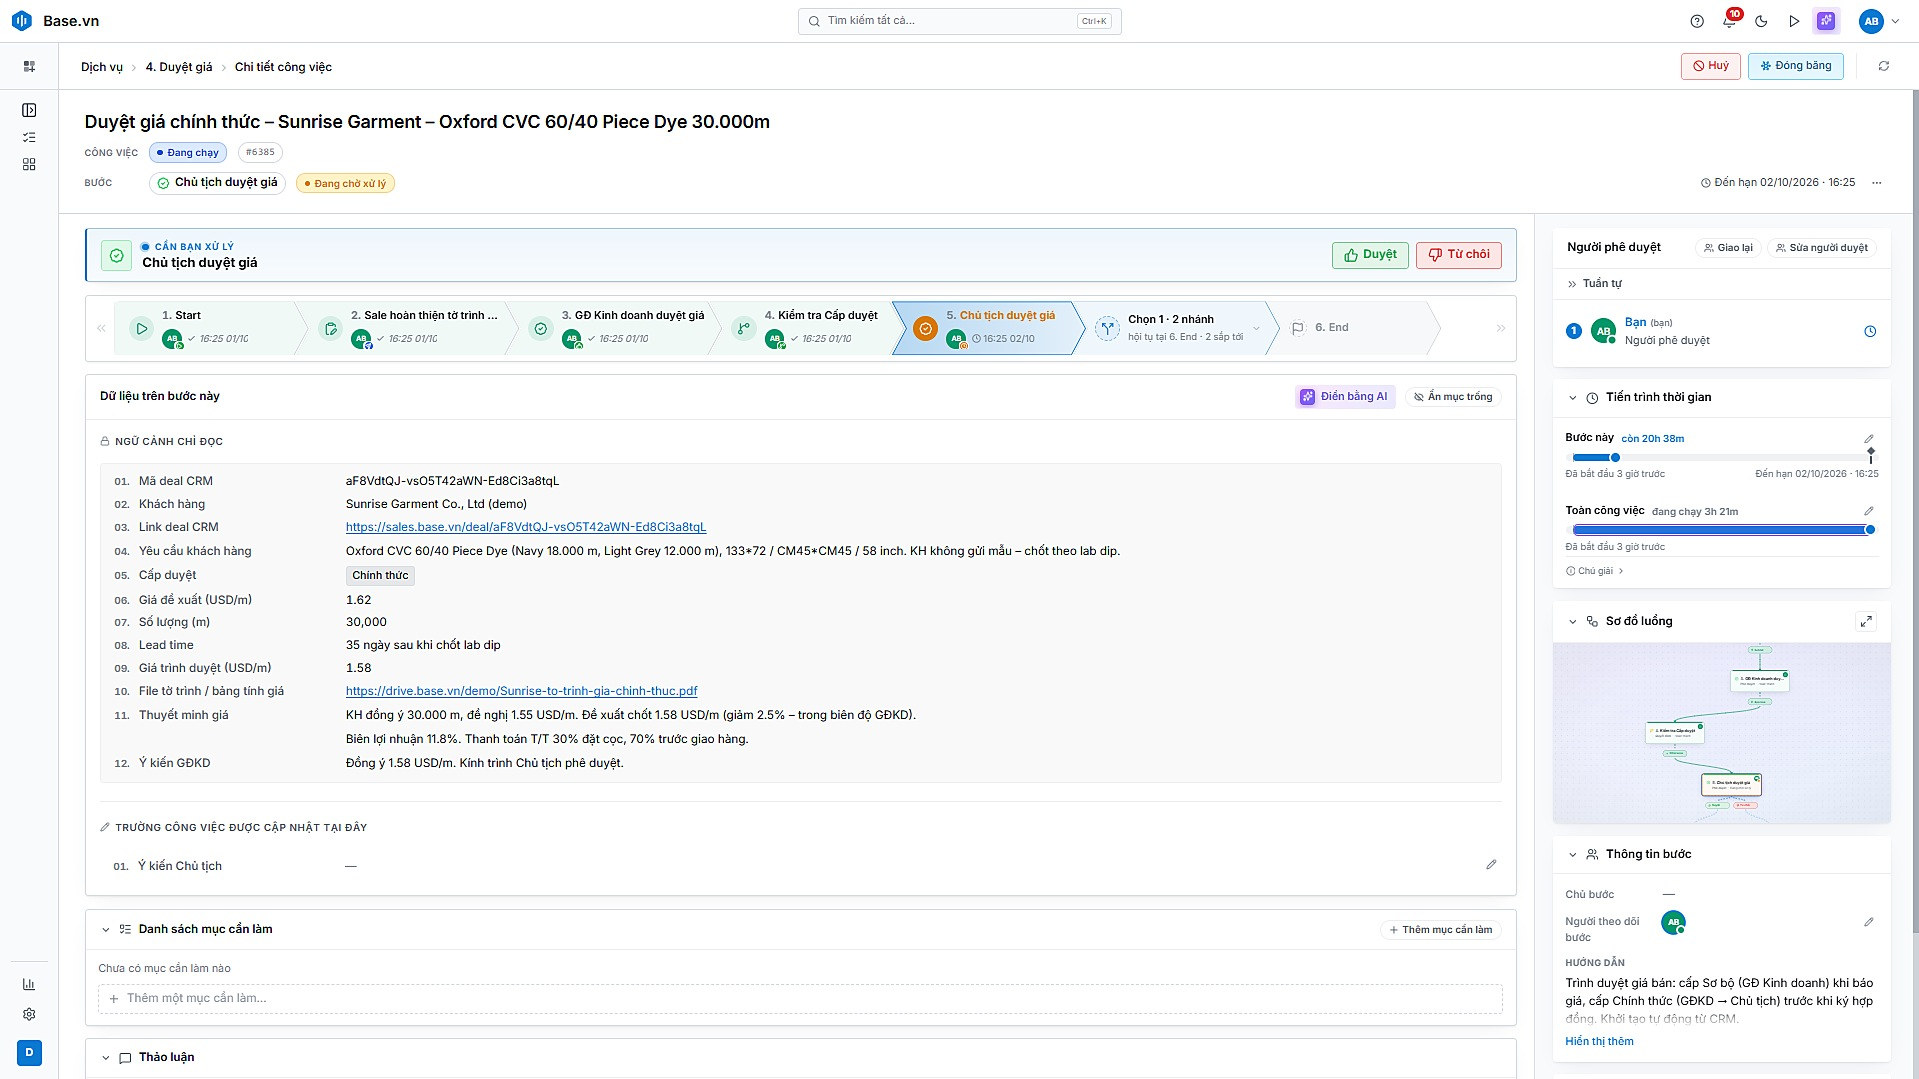Select step 2. Sale hoàn thiện tờ trình
The image size is (1919, 1079).
coord(410,327)
